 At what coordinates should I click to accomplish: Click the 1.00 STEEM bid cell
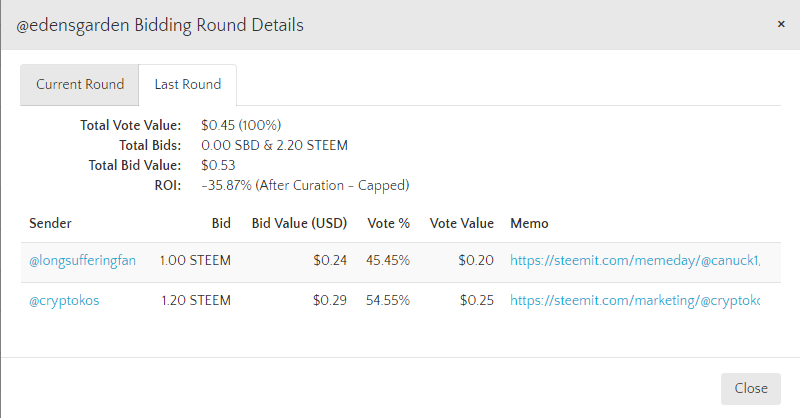click(195, 261)
